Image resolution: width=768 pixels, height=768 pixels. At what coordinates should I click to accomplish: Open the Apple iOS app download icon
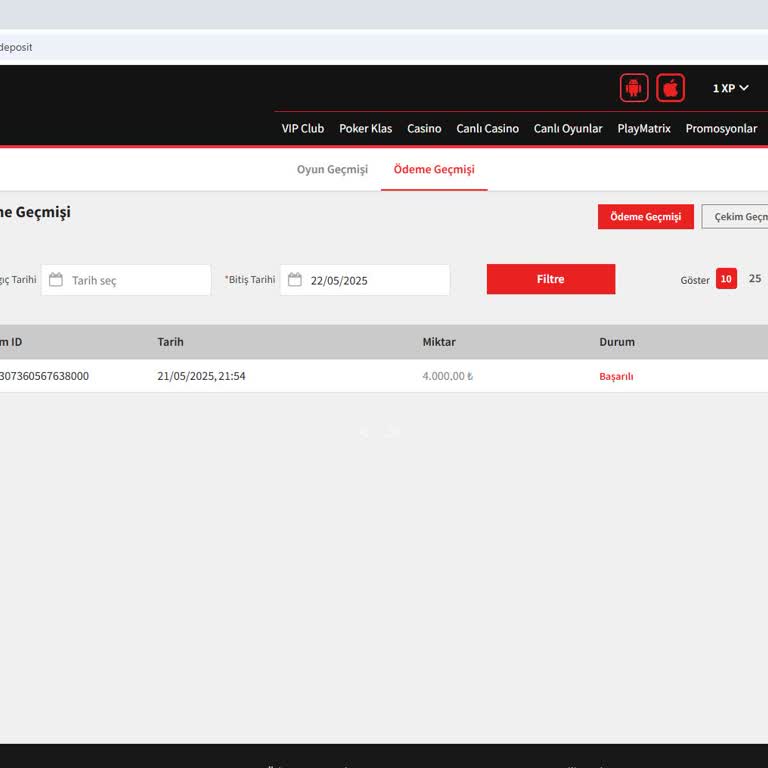[x=671, y=88]
